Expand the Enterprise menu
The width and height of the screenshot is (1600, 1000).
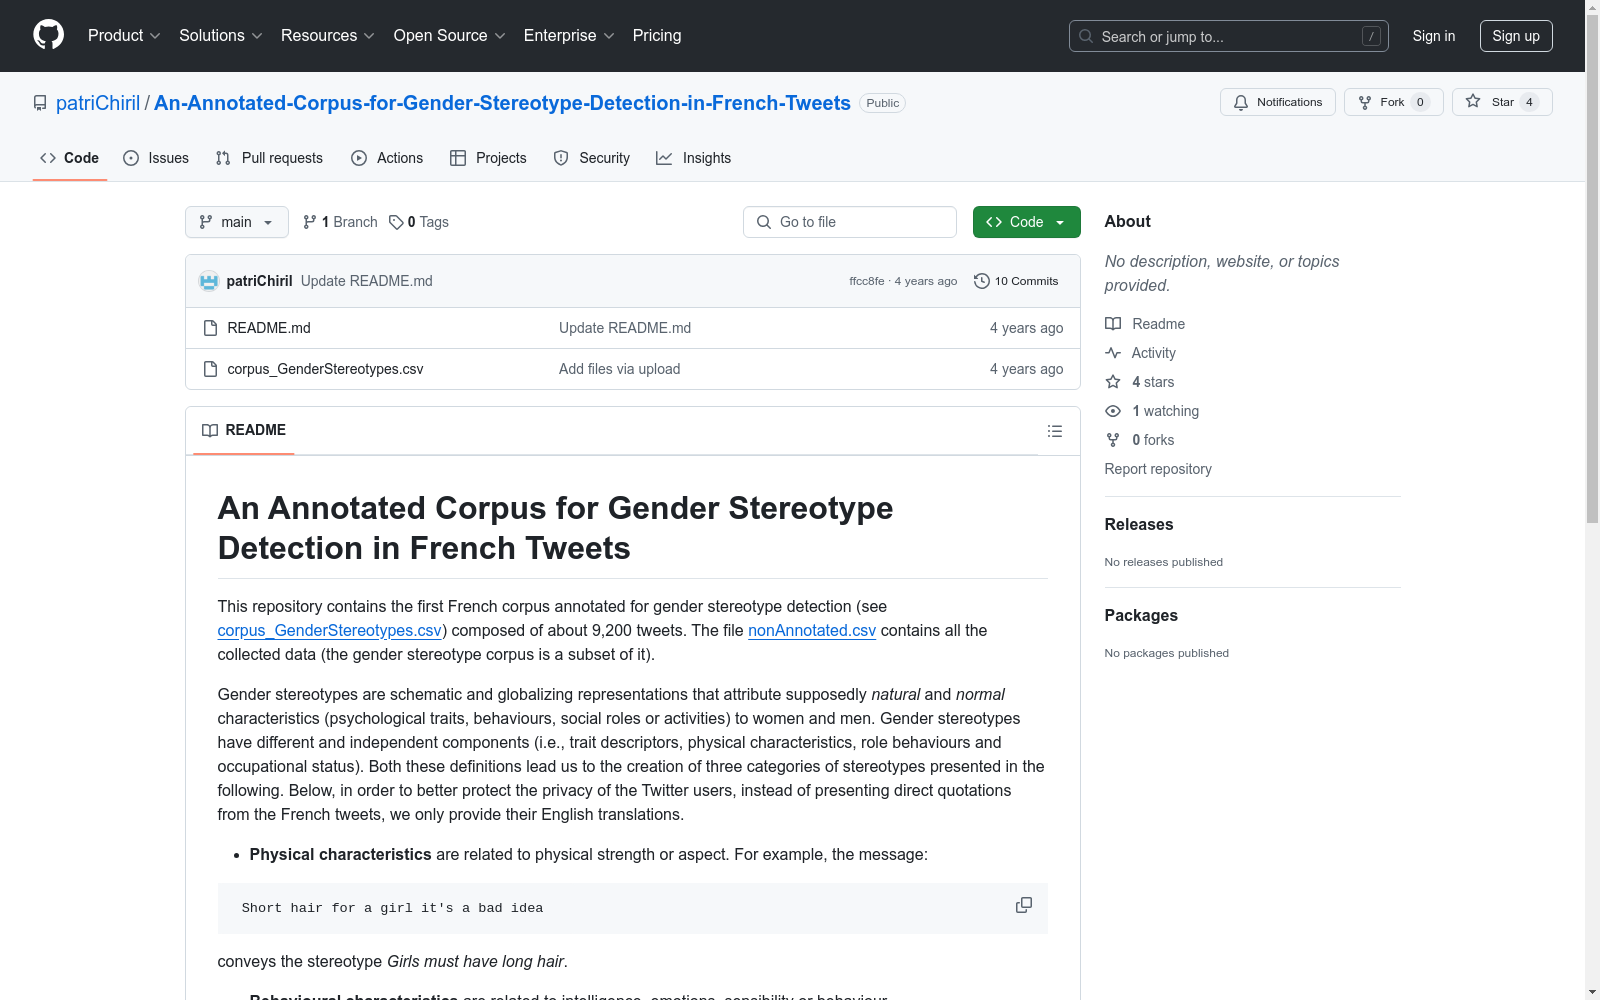pyautogui.click(x=568, y=36)
